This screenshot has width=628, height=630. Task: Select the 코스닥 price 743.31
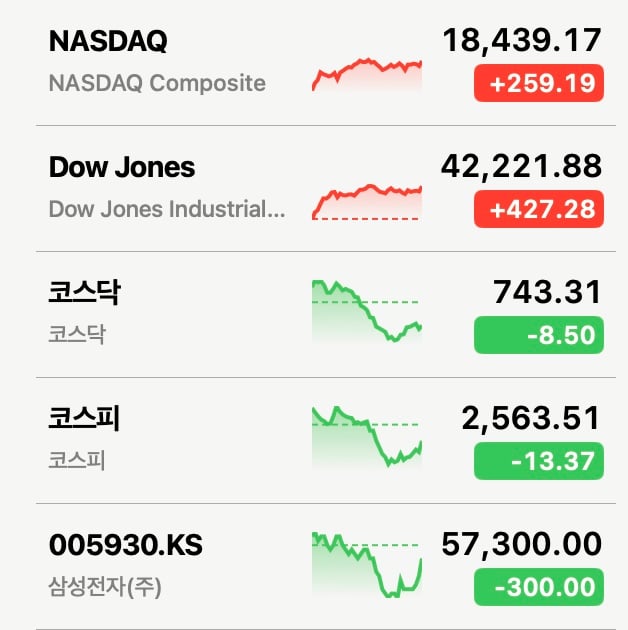[547, 292]
